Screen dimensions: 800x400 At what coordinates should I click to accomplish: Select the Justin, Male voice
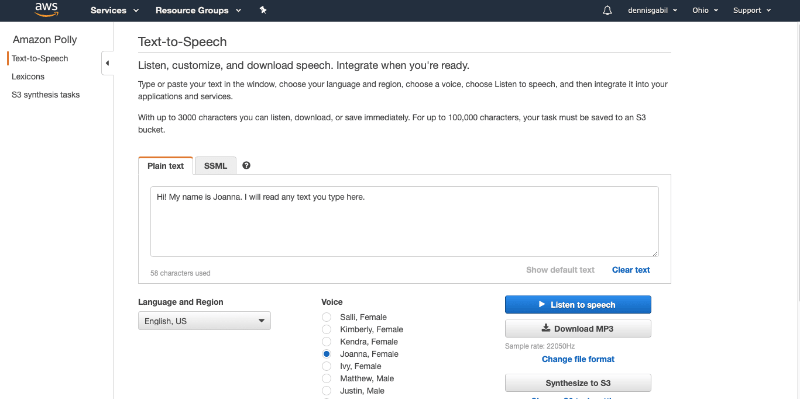coord(327,391)
